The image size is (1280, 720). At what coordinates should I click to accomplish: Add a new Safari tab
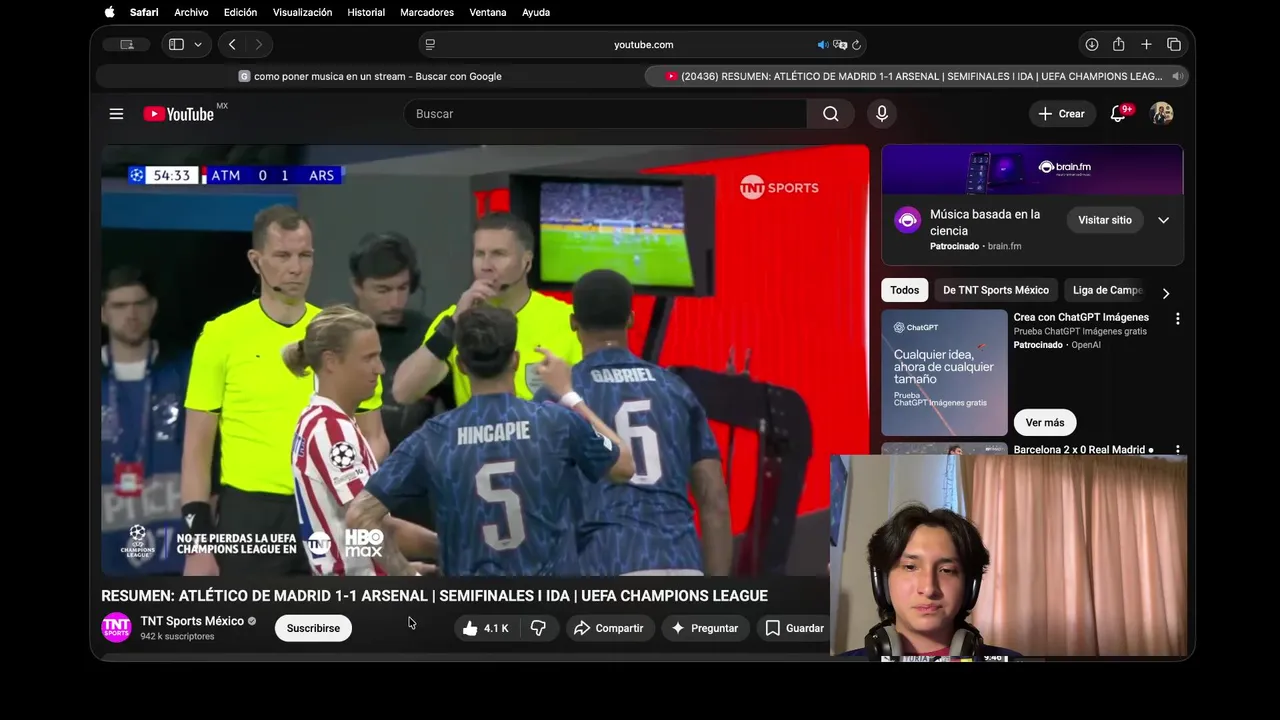click(x=1146, y=45)
